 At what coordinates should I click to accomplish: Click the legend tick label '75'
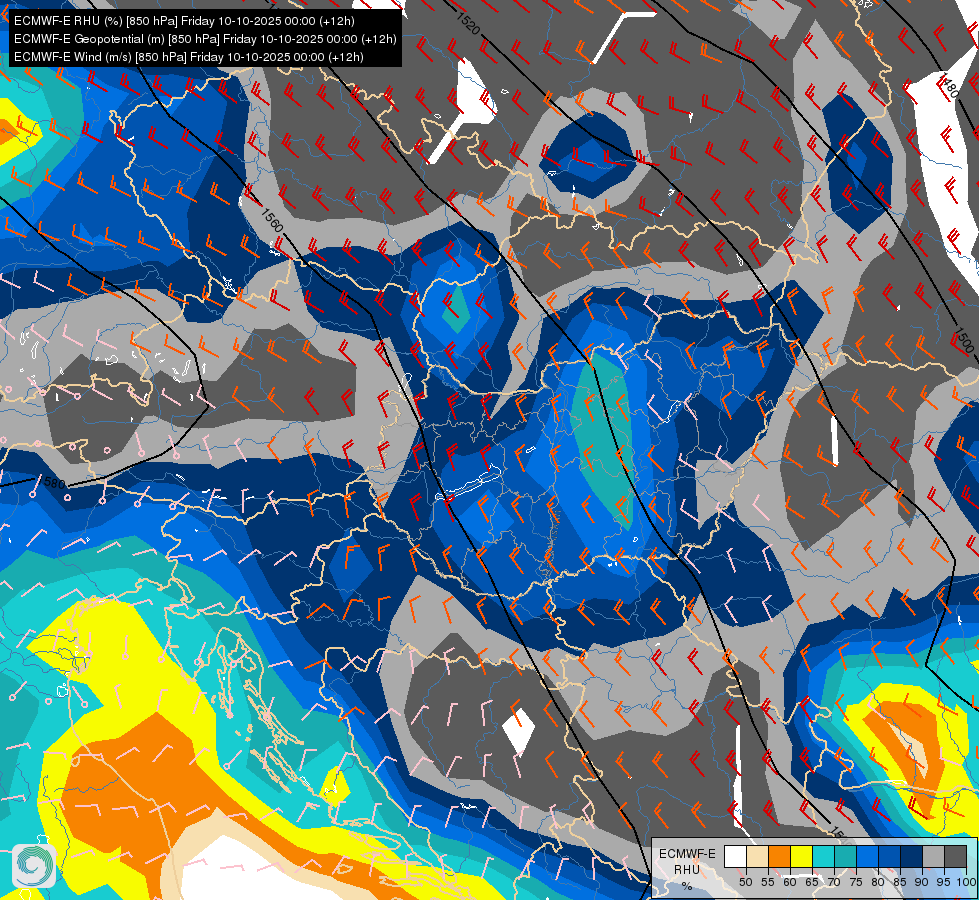click(x=856, y=883)
